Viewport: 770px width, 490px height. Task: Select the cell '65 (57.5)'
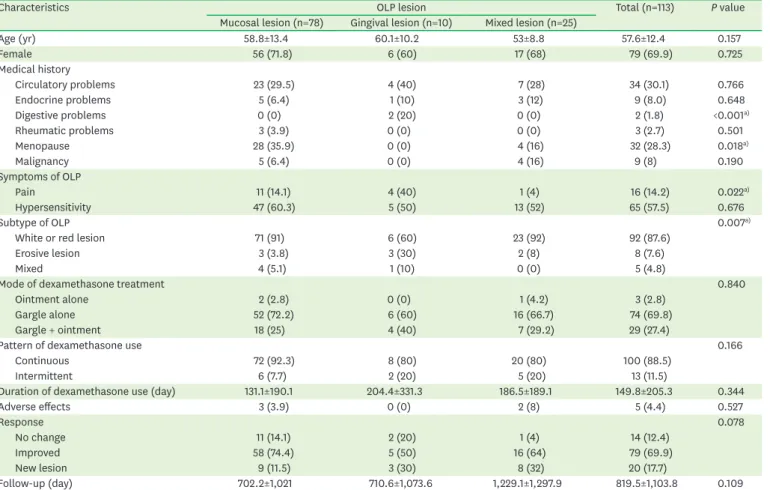coord(649,208)
